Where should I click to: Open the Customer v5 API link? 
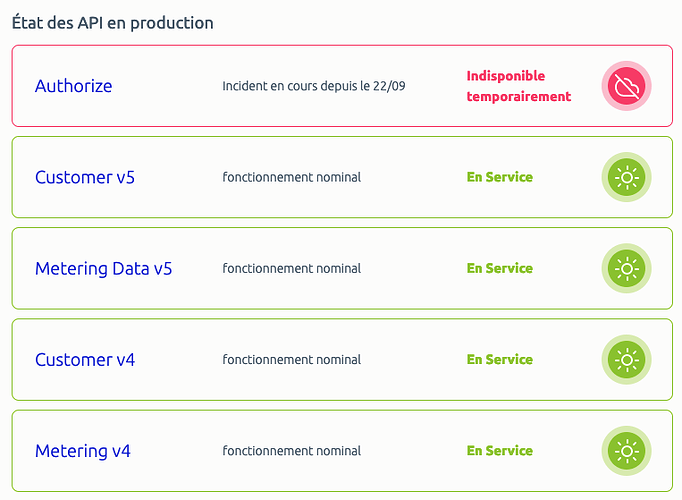[85, 178]
